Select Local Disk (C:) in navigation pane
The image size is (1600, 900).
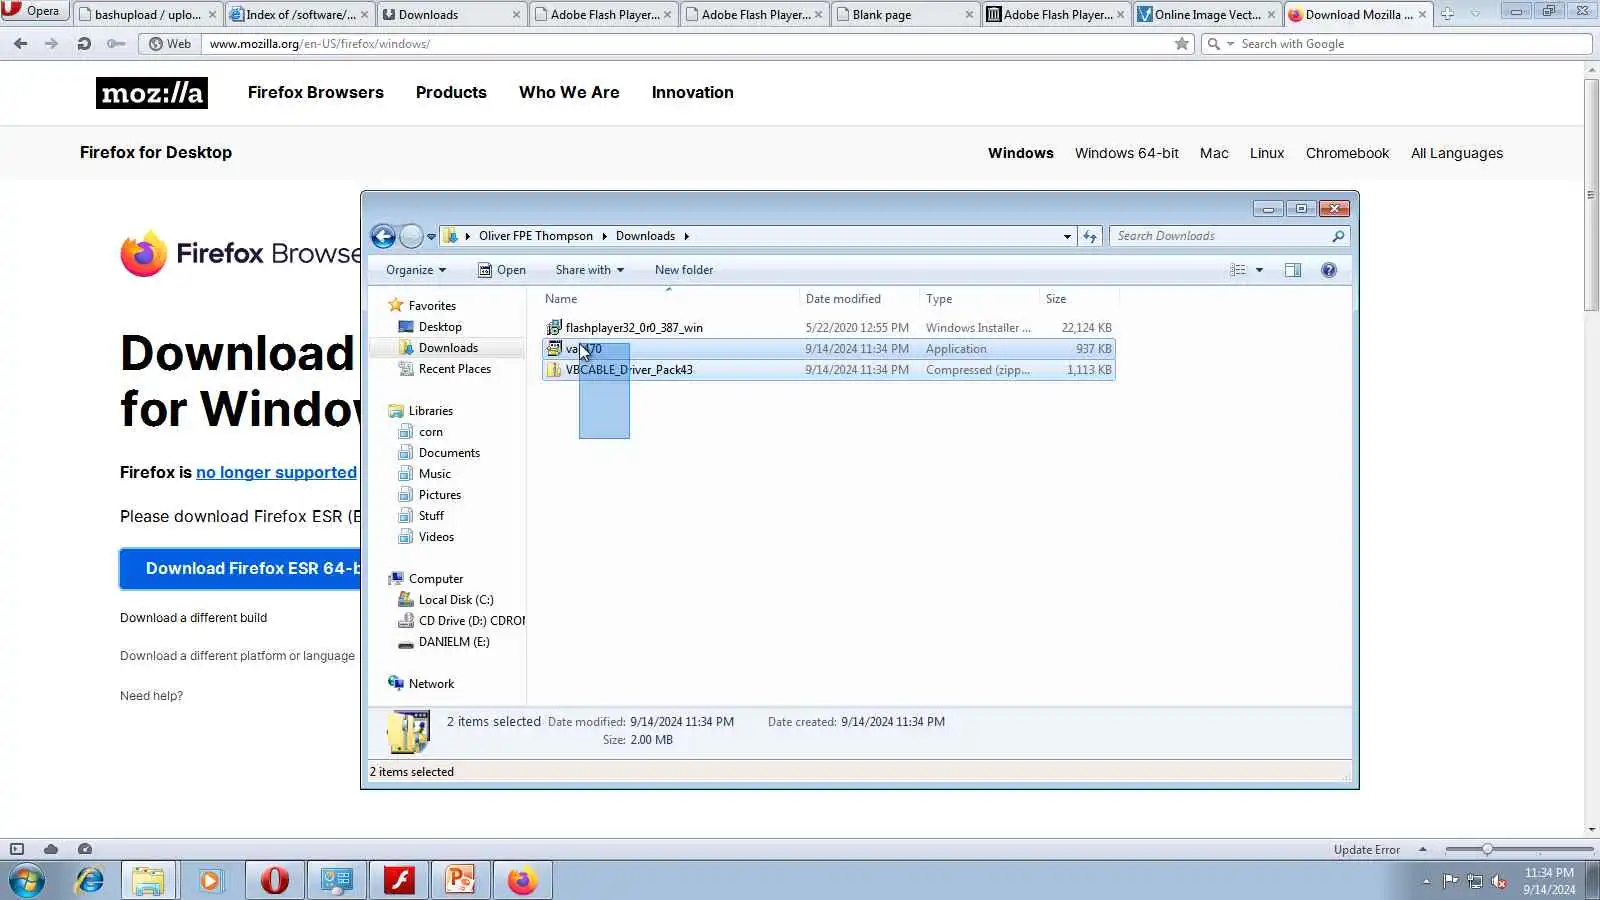tap(456, 600)
